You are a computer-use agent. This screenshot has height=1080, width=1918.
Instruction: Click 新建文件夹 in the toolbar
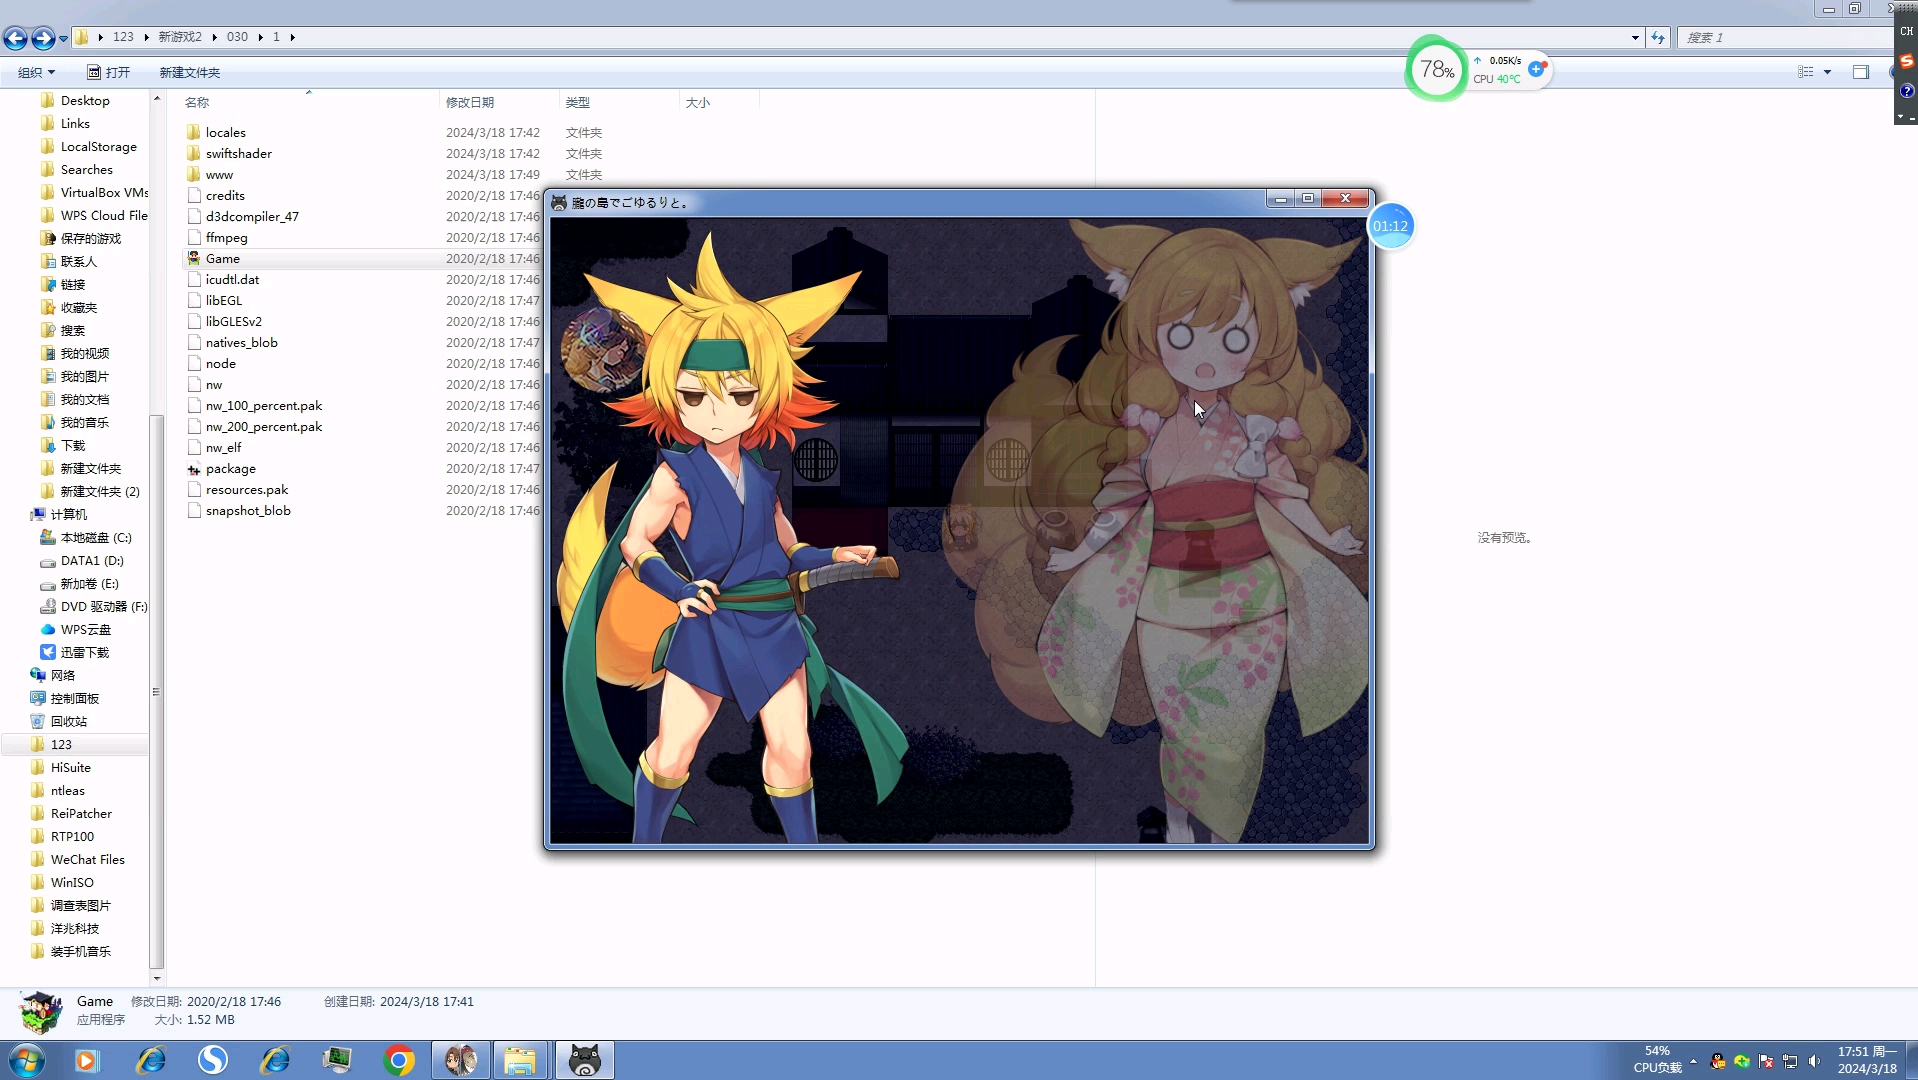[x=189, y=72]
